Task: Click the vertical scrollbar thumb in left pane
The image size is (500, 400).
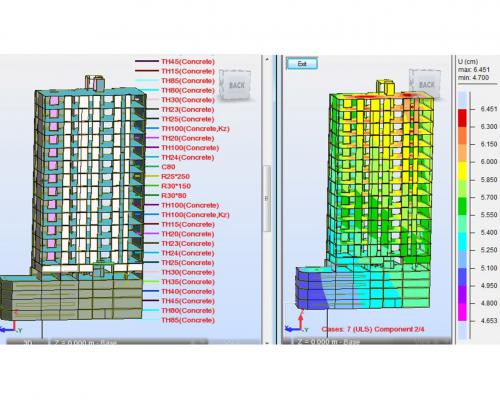Action: 267,199
